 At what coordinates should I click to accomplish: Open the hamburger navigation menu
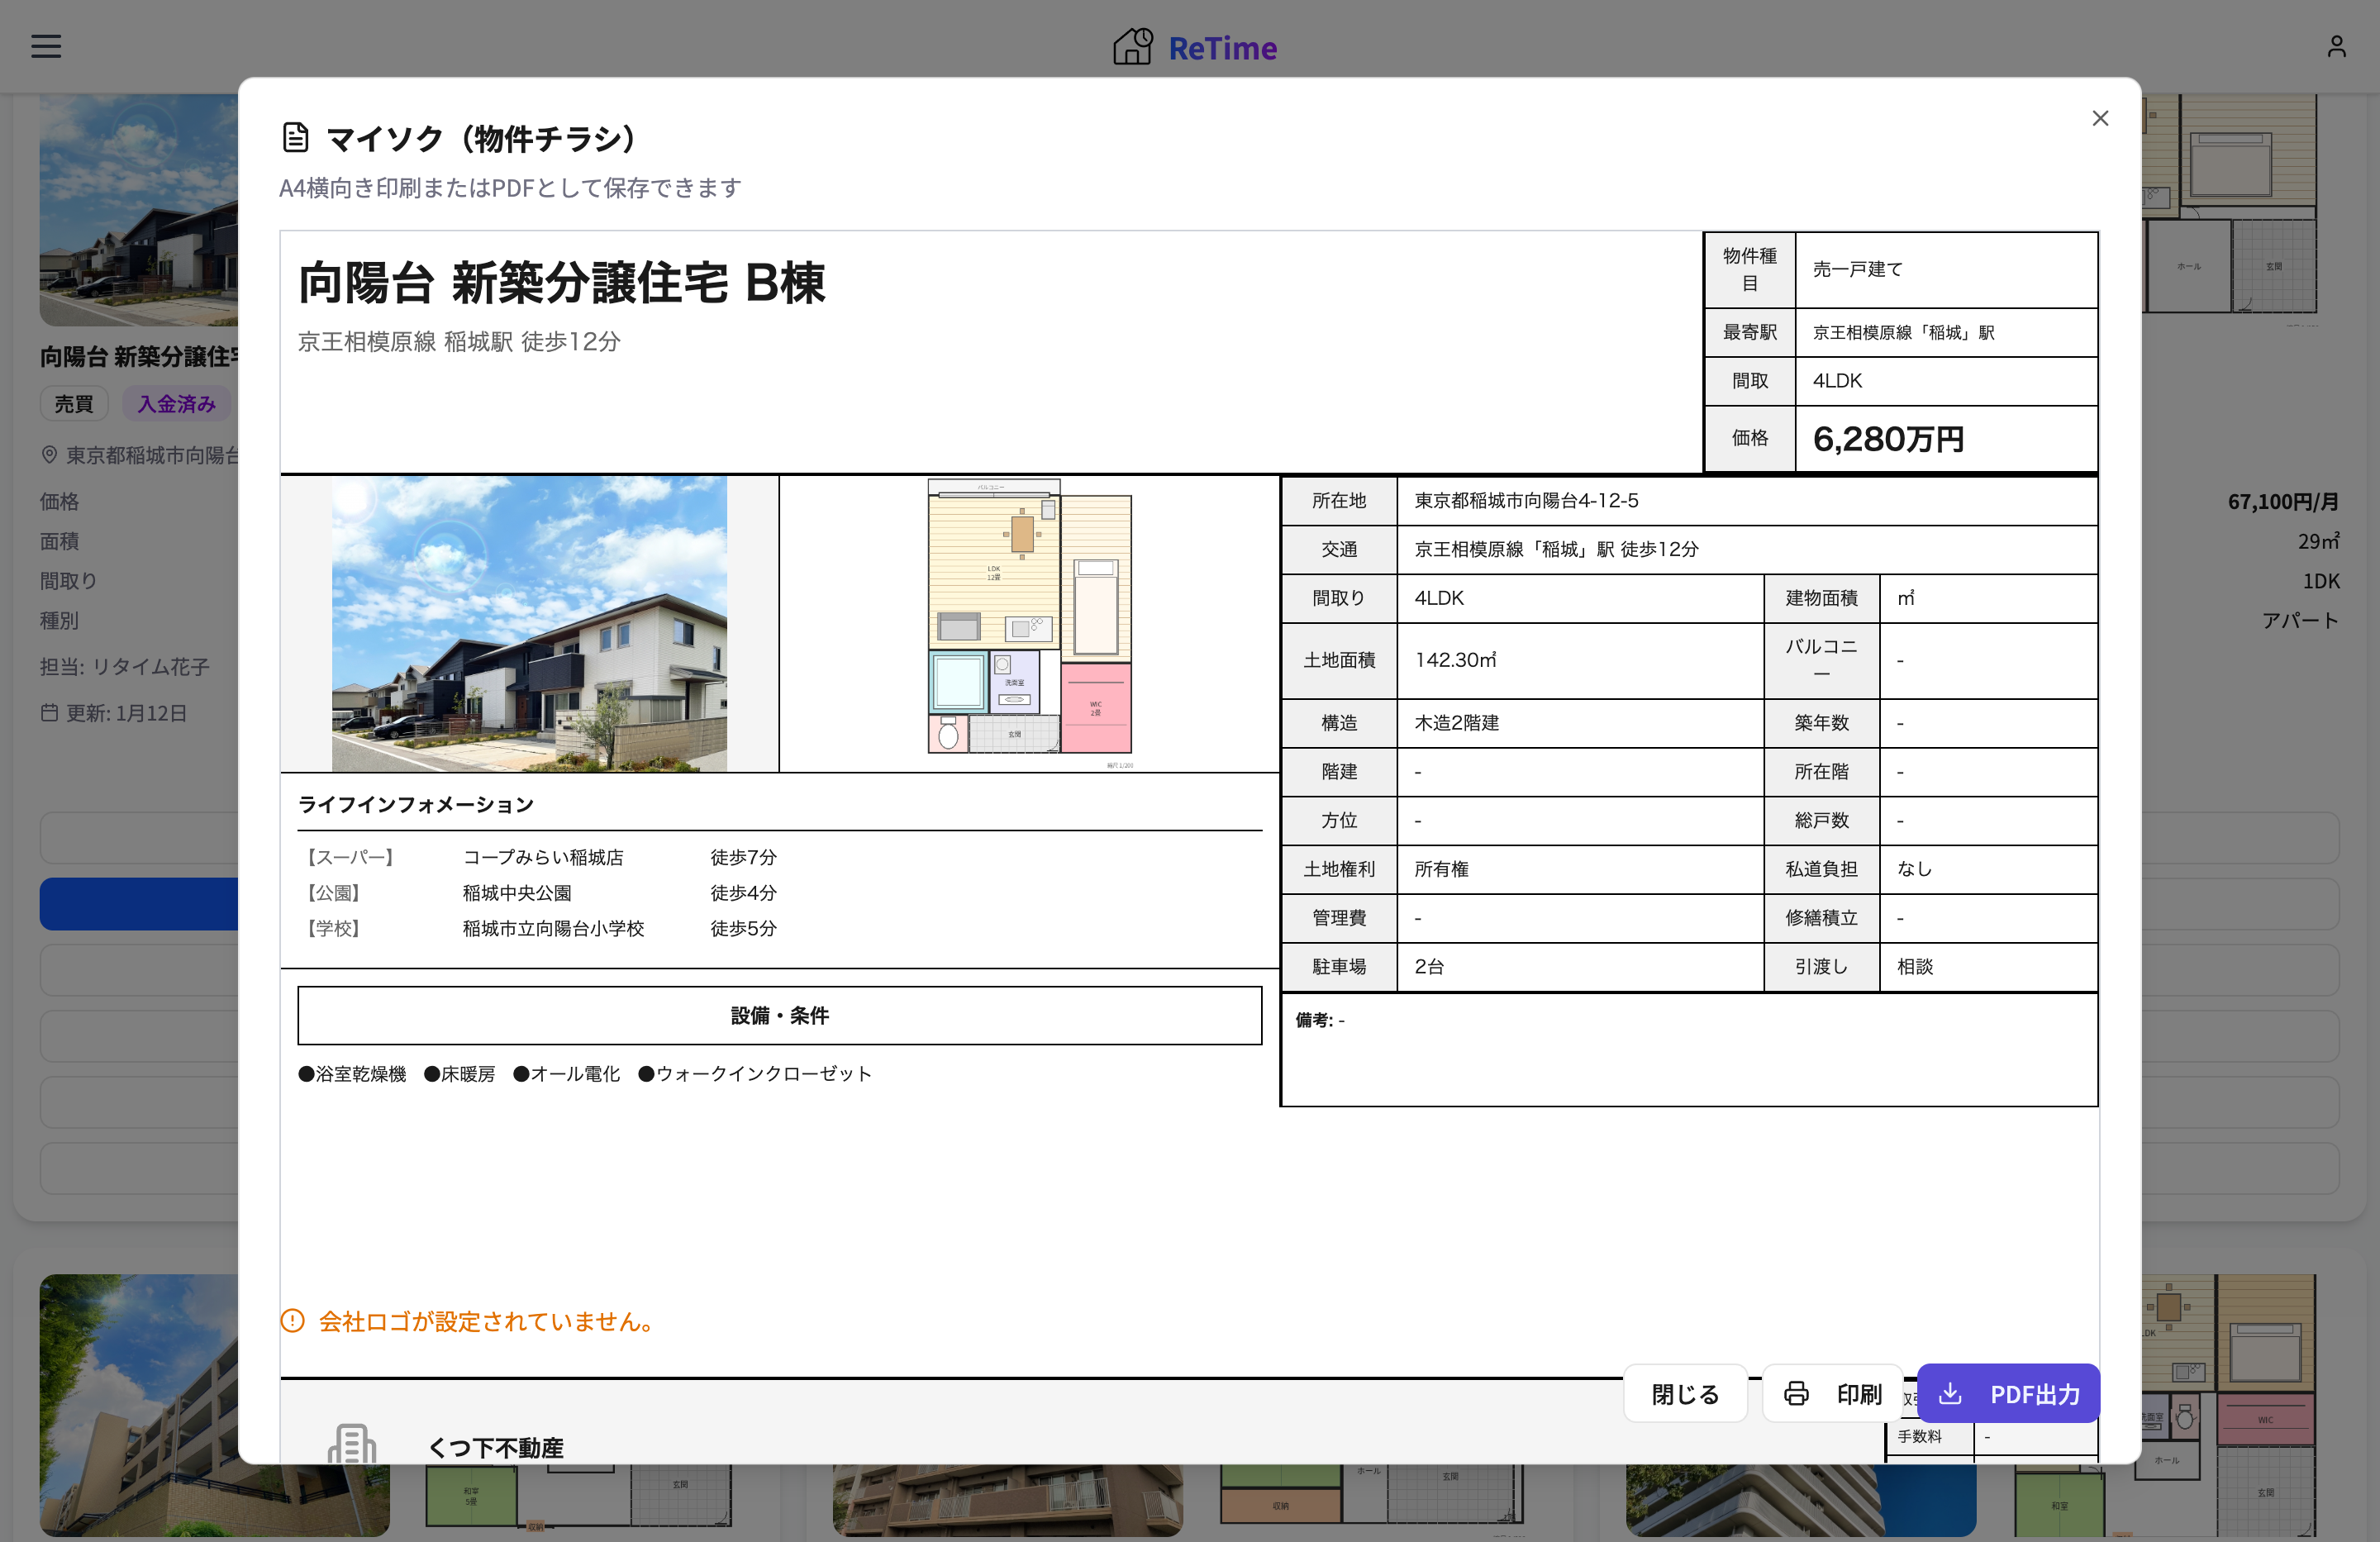45,46
